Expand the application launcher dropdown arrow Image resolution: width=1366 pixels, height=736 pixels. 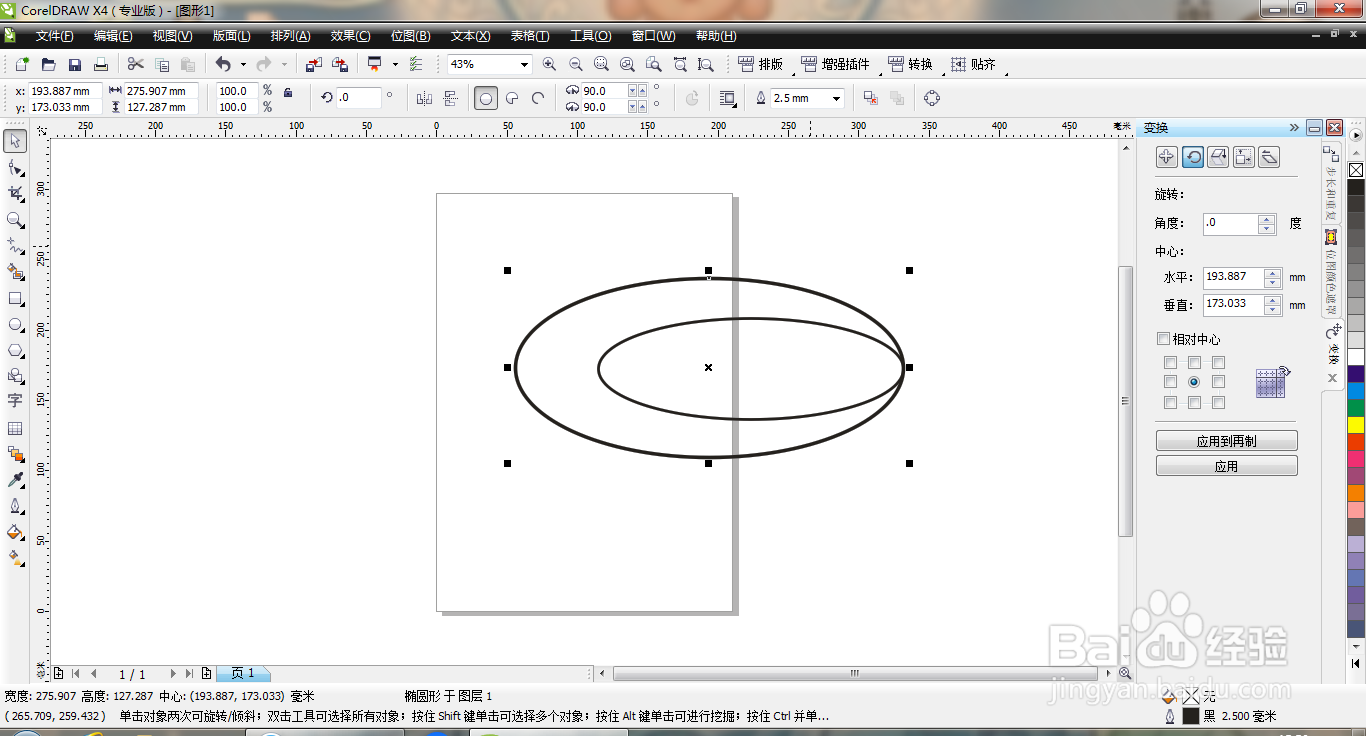coord(395,65)
